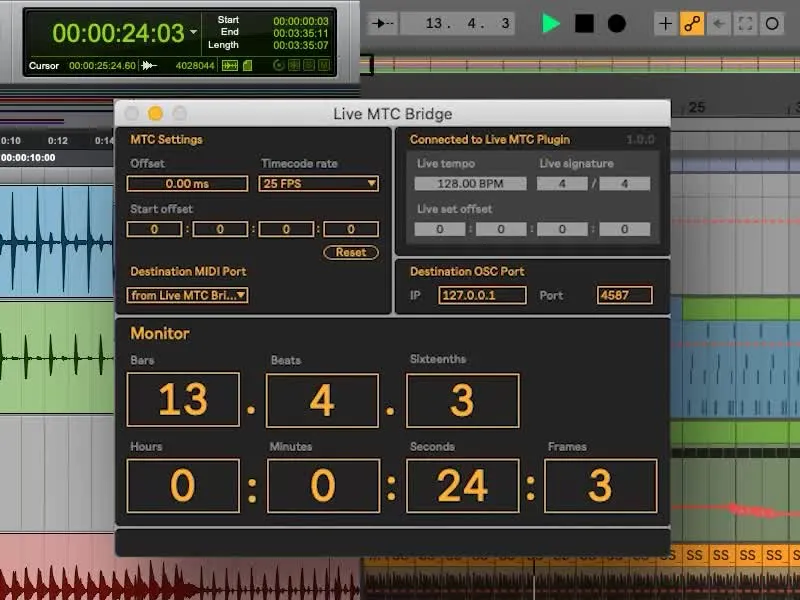800x600 pixels.
Task: Click the Re-enable Automation arrow icon
Action: (x=718, y=24)
